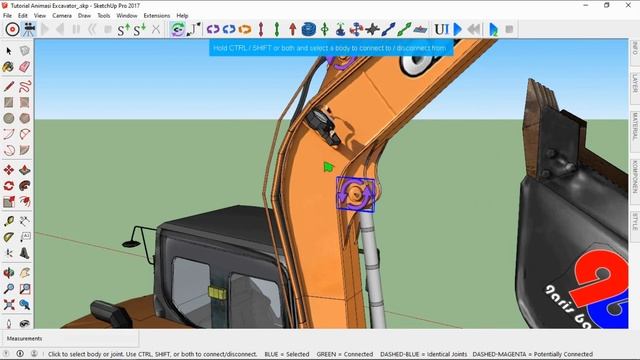Select the Rectangle tool
Screen dimensions: 640x360
pyautogui.click(x=9, y=102)
